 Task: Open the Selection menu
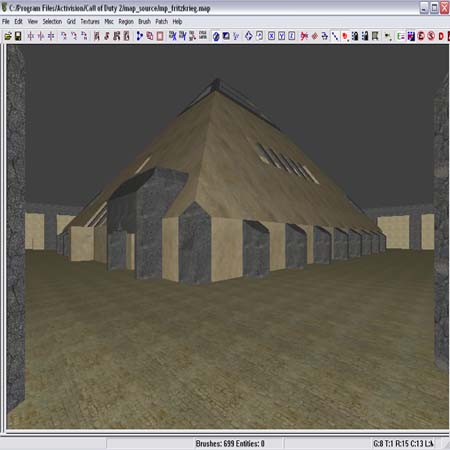click(x=52, y=21)
